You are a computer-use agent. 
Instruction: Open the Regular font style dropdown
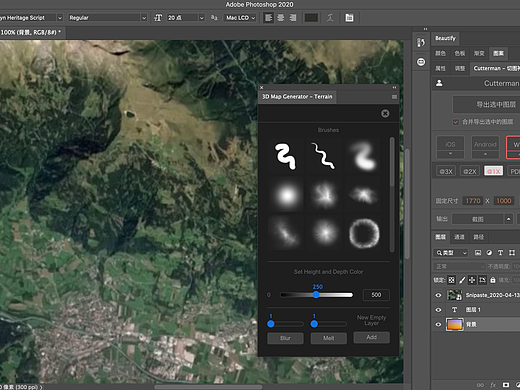(x=144, y=18)
